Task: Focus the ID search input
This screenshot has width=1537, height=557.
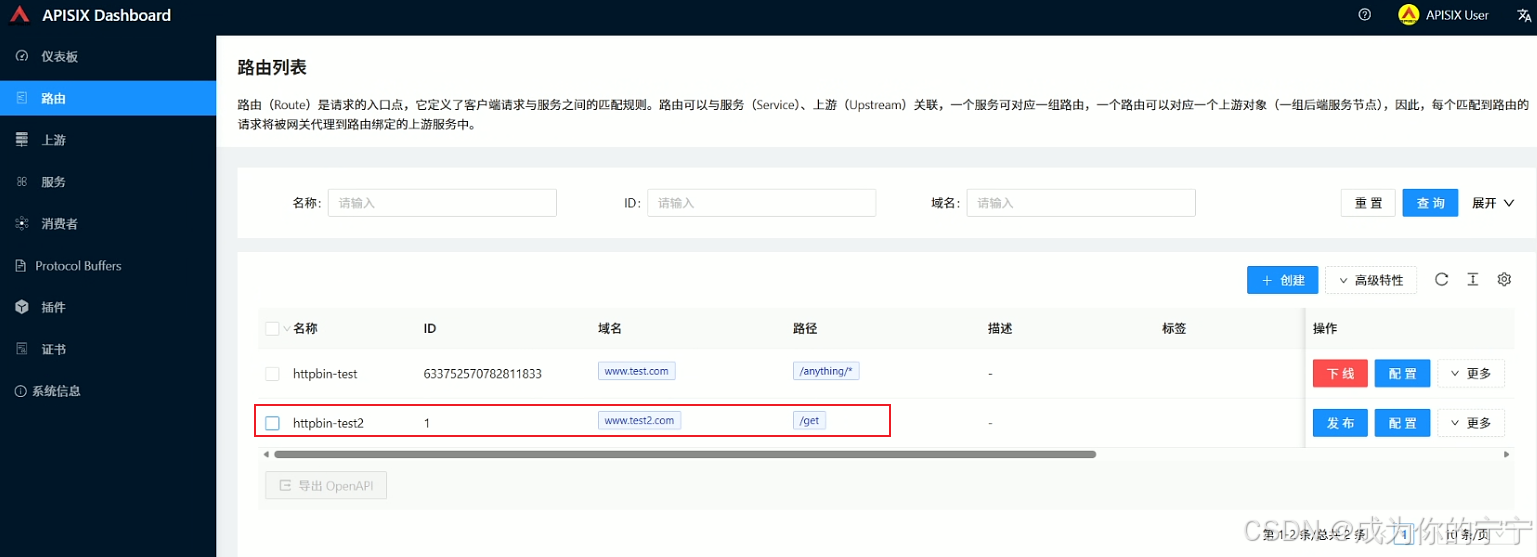Action: [x=761, y=203]
